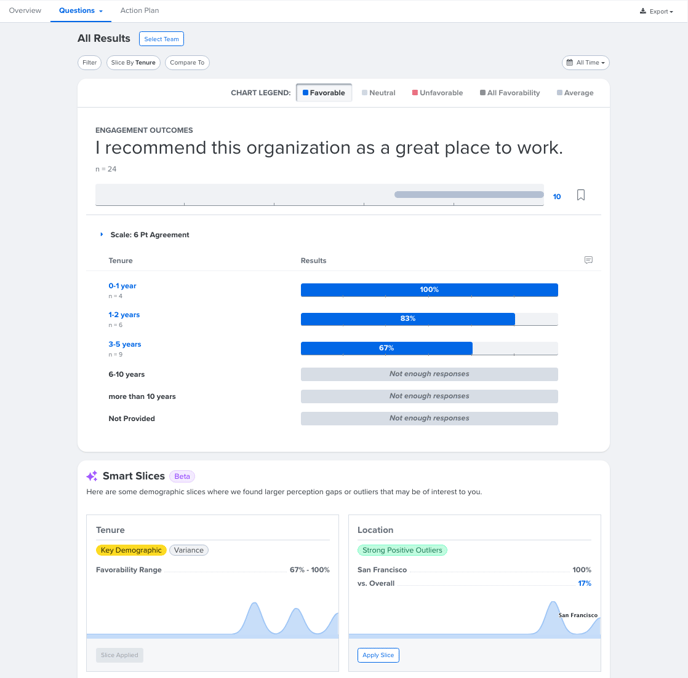Image resolution: width=688 pixels, height=678 pixels.
Task: Toggle Unfavorable in the chart legend
Action: coord(437,93)
